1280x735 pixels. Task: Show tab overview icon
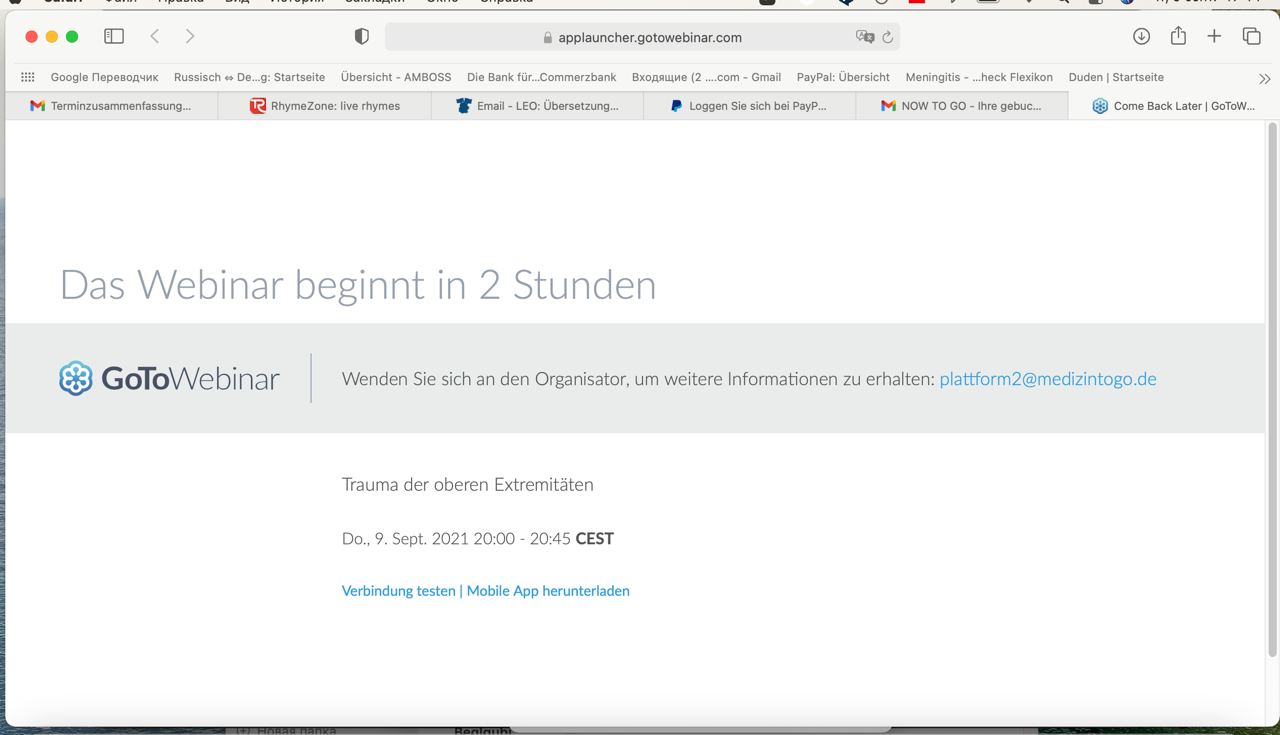click(1251, 36)
